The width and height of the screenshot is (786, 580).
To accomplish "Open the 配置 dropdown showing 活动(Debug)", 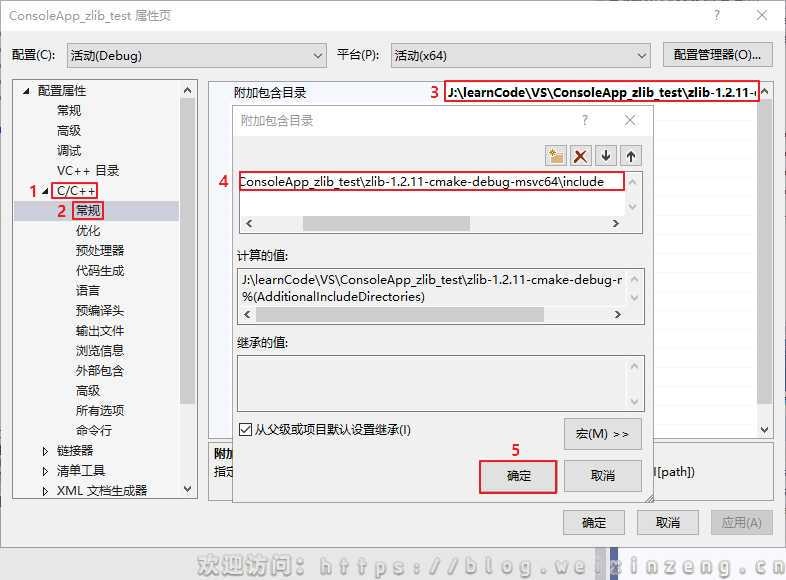I will [x=196, y=56].
